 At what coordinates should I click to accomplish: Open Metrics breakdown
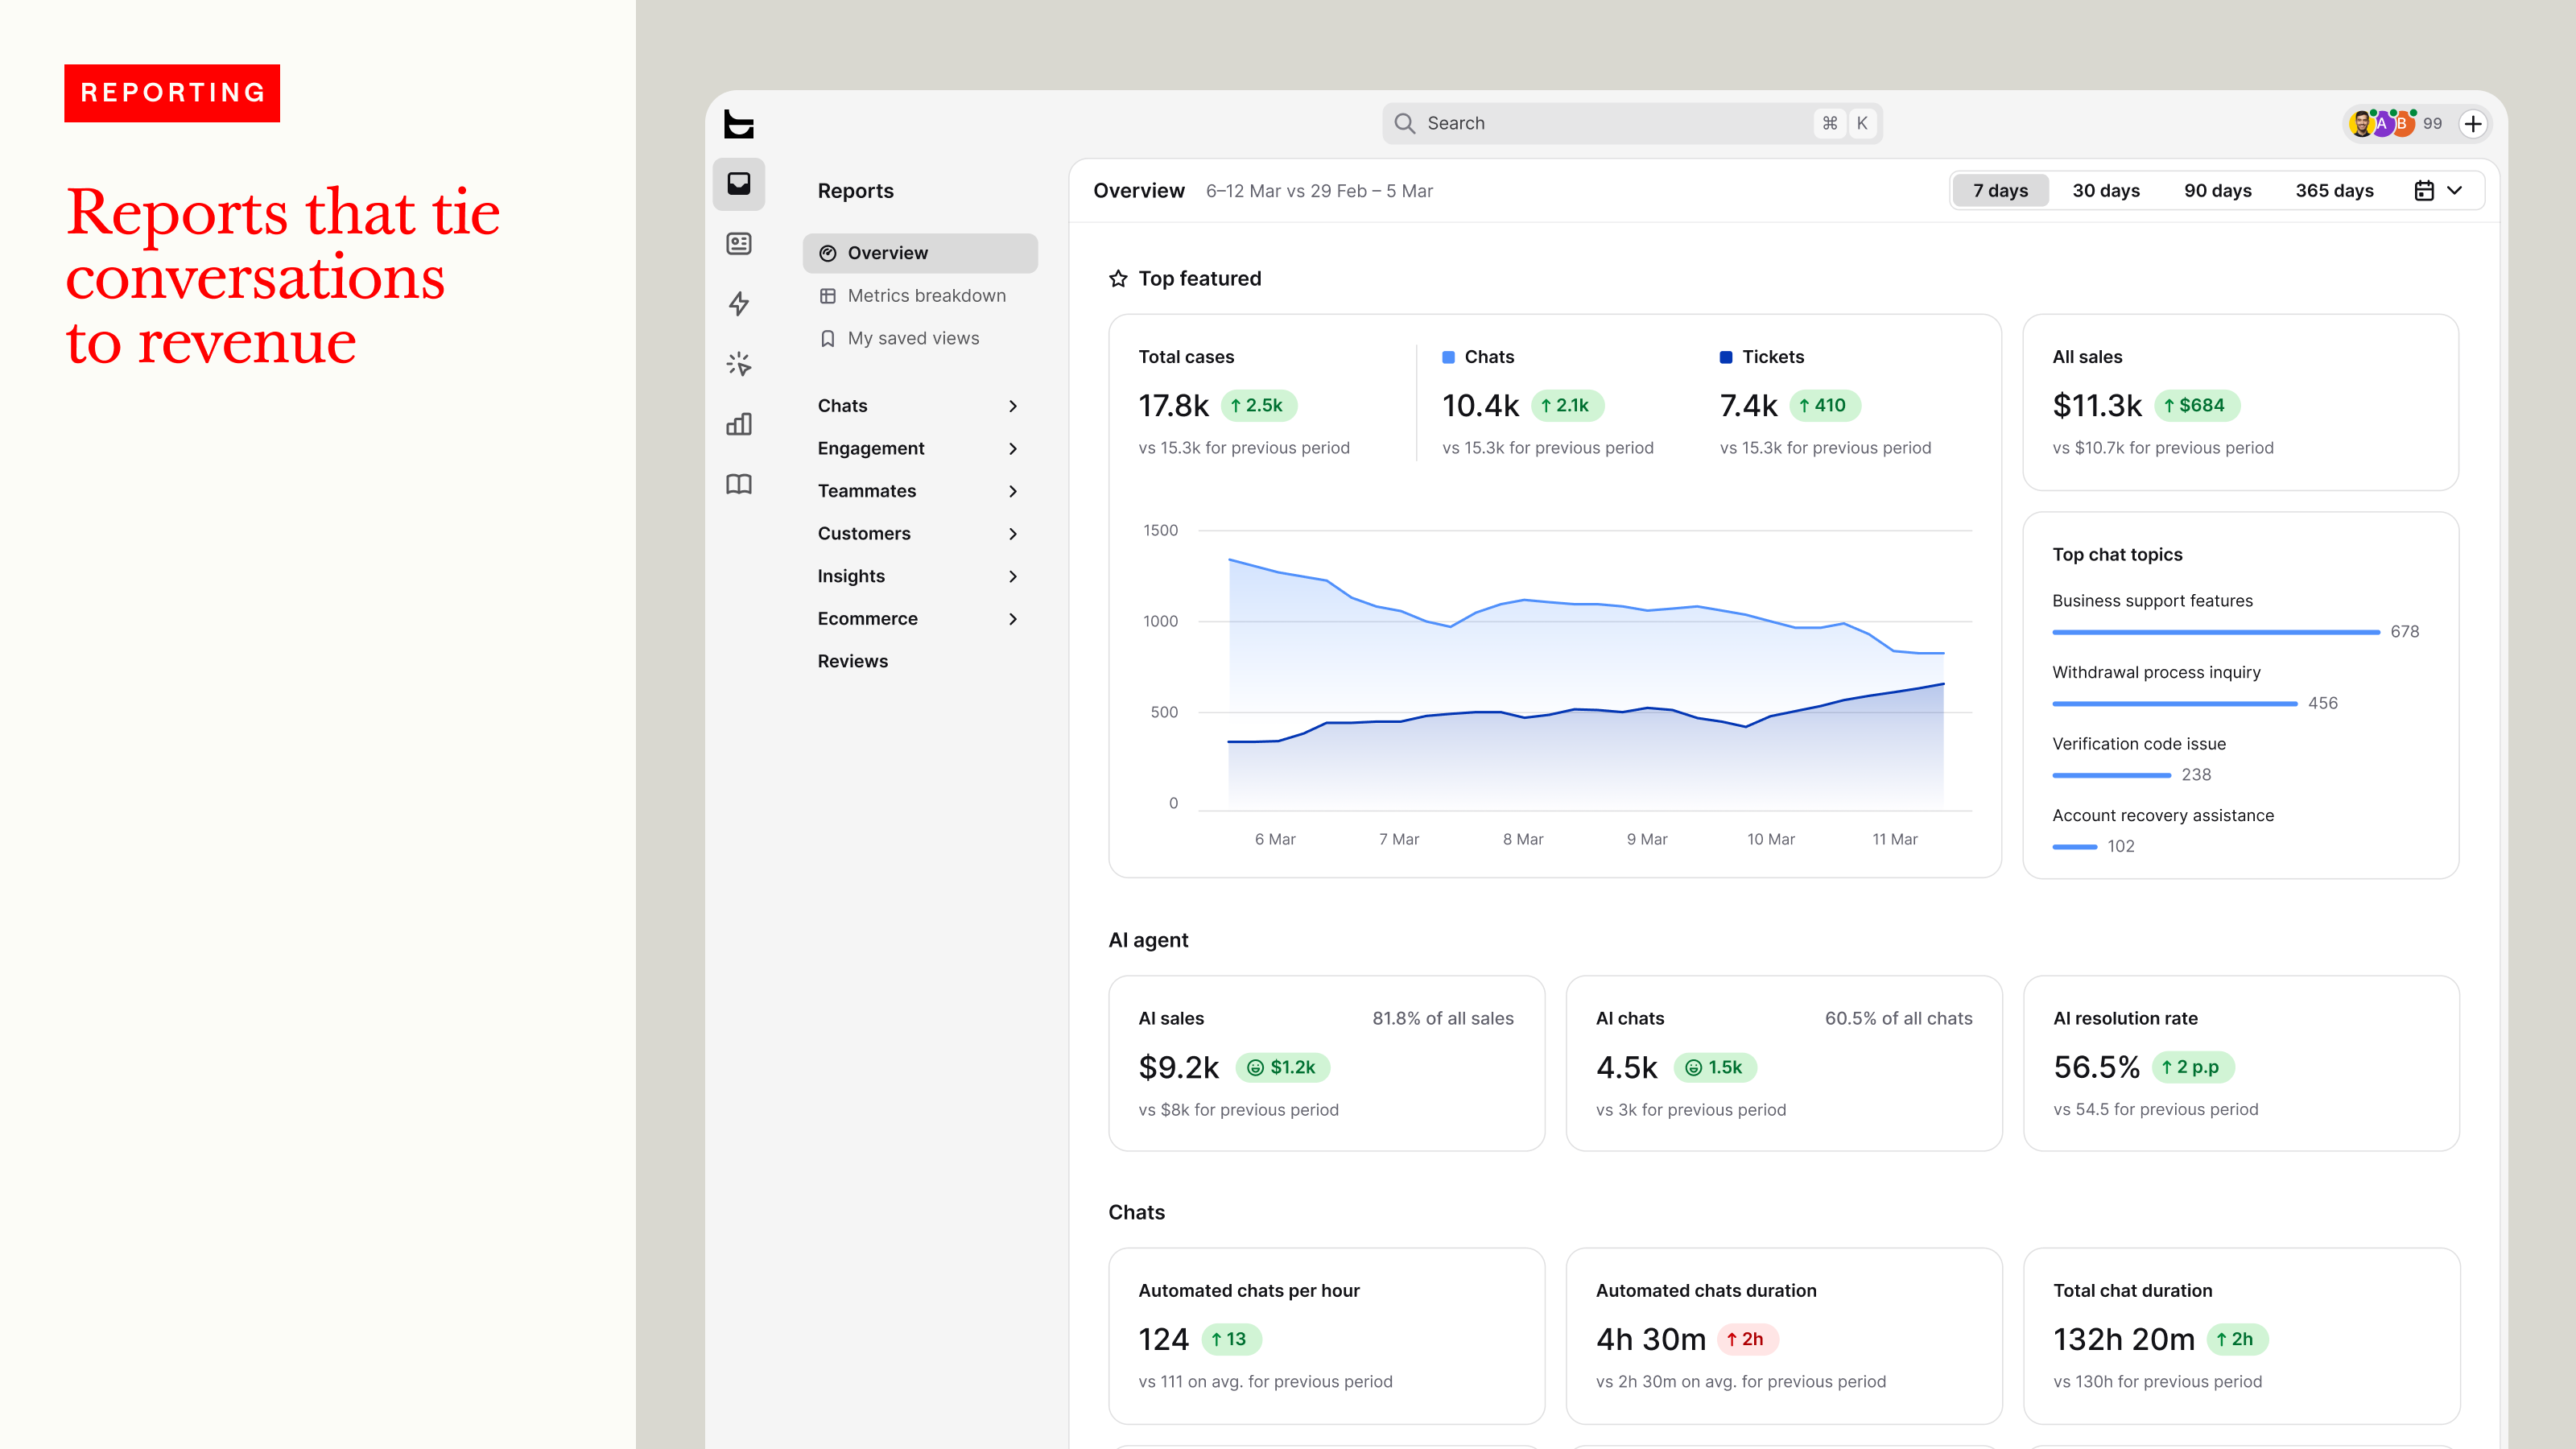[x=920, y=296]
